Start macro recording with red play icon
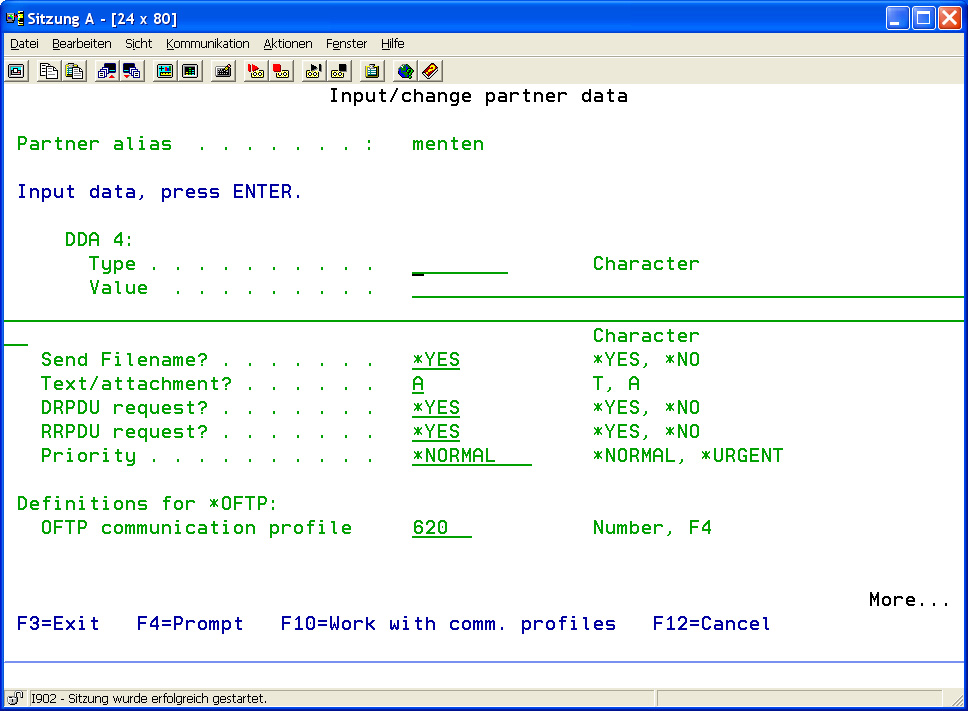 (x=256, y=71)
